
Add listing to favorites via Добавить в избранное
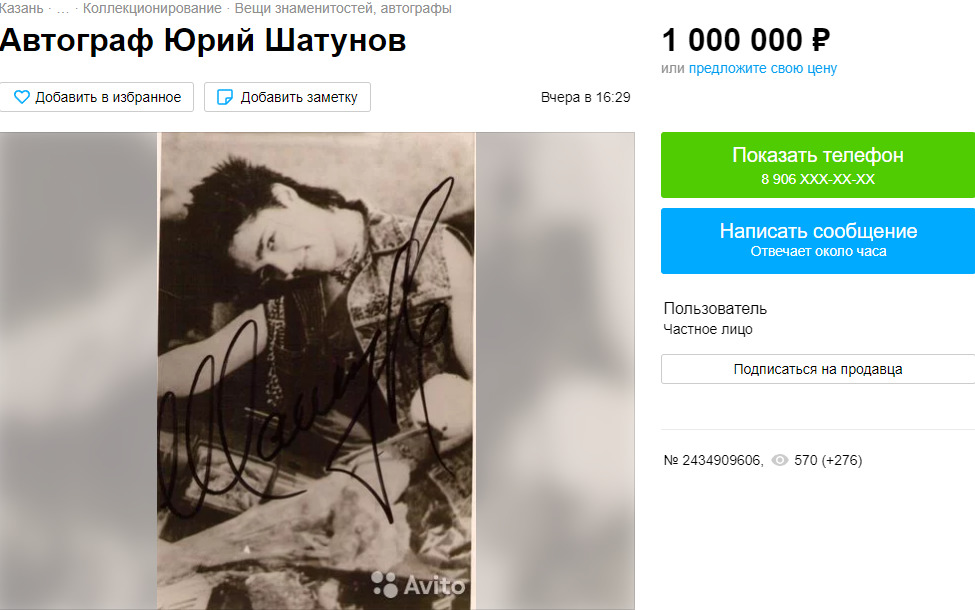click(97, 97)
